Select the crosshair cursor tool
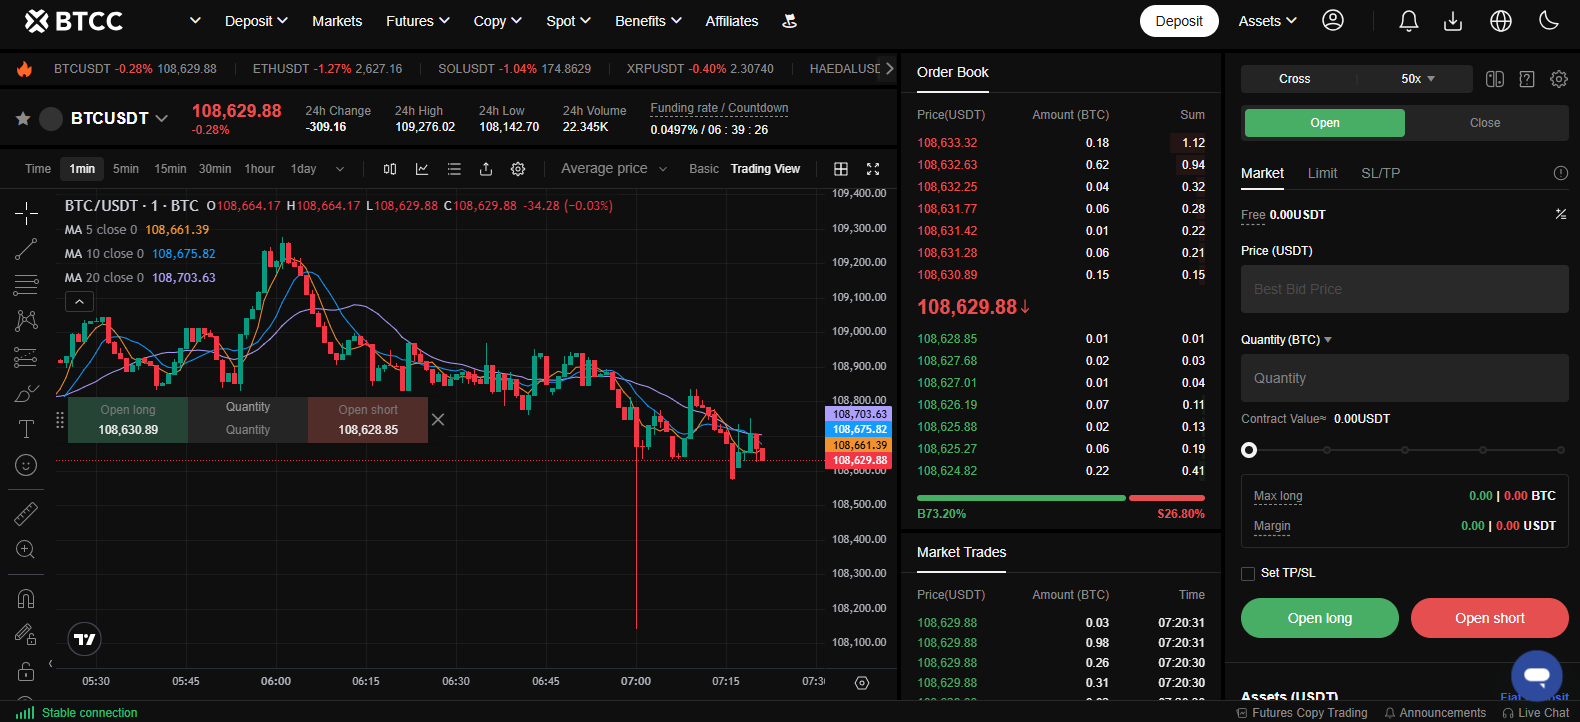1580x722 pixels. coord(26,212)
